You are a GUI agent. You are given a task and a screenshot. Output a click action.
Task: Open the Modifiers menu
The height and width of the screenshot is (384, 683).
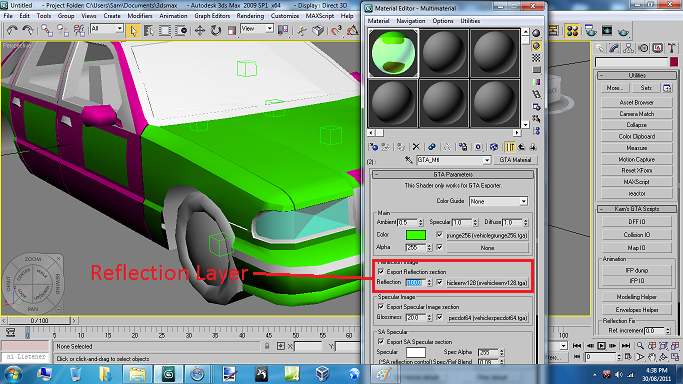139,16
